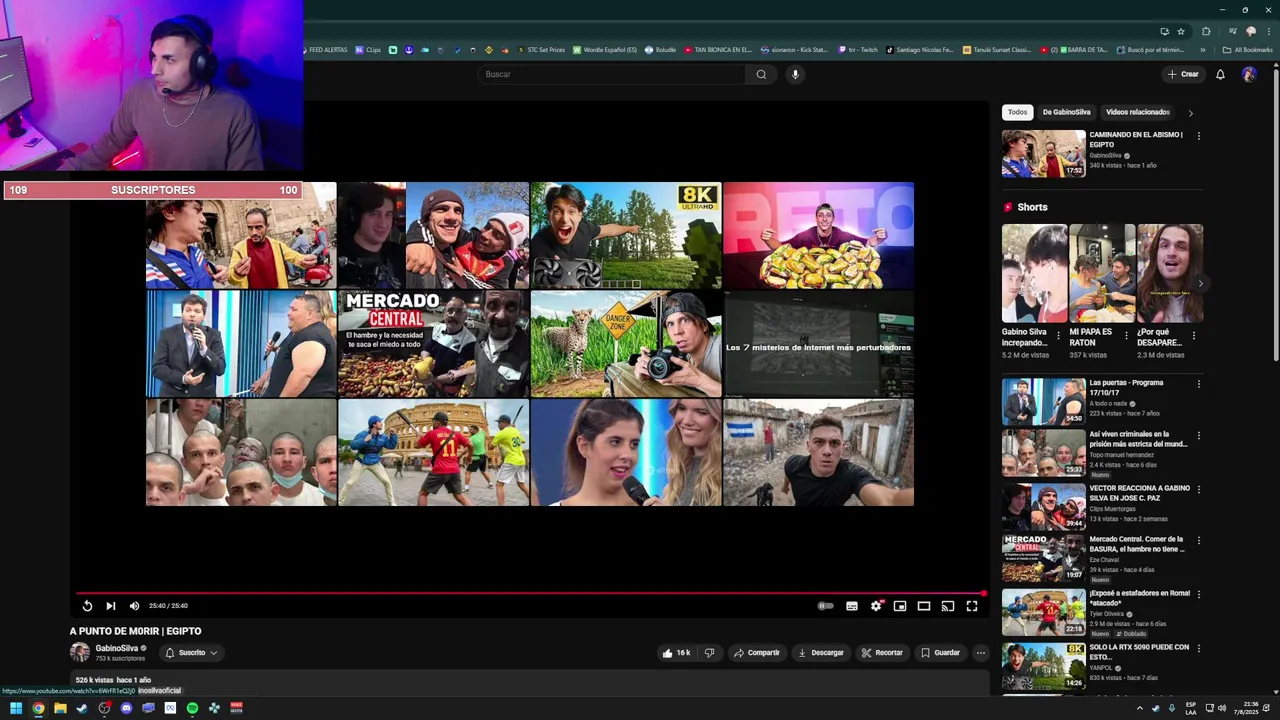Screen dimensions: 1280x720
Task: Open the Crear menu
Action: coord(1182,74)
